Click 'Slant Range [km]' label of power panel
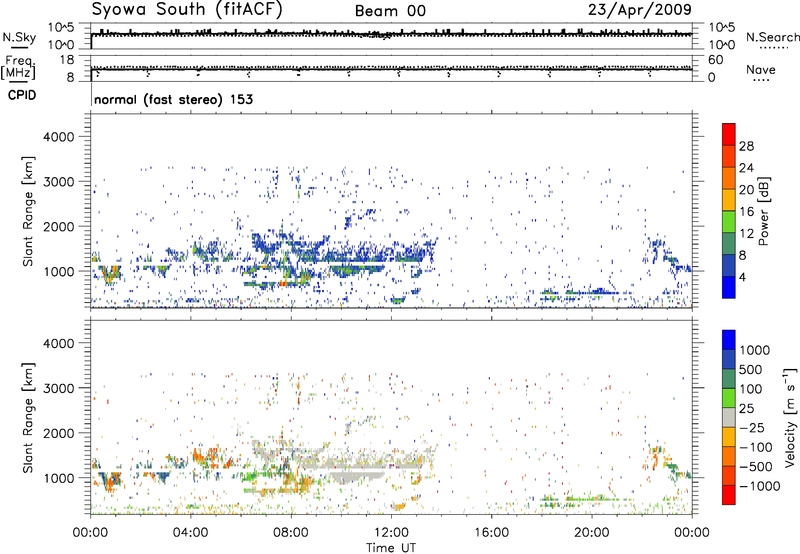The width and height of the screenshot is (800, 554). coord(28,211)
